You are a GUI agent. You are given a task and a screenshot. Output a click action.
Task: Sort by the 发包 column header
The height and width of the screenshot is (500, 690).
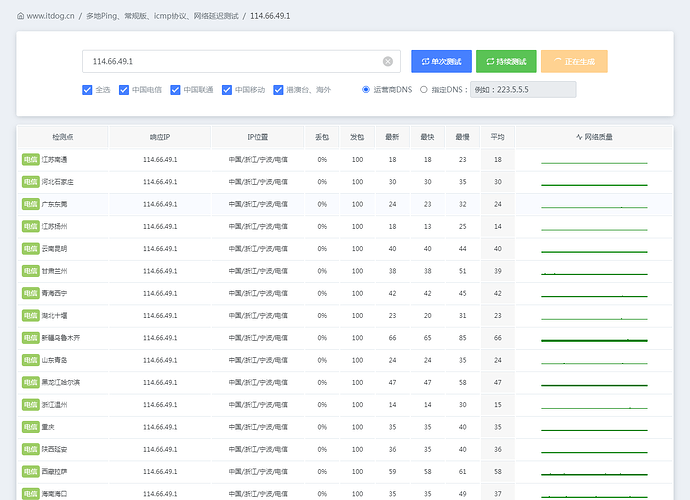(x=357, y=137)
